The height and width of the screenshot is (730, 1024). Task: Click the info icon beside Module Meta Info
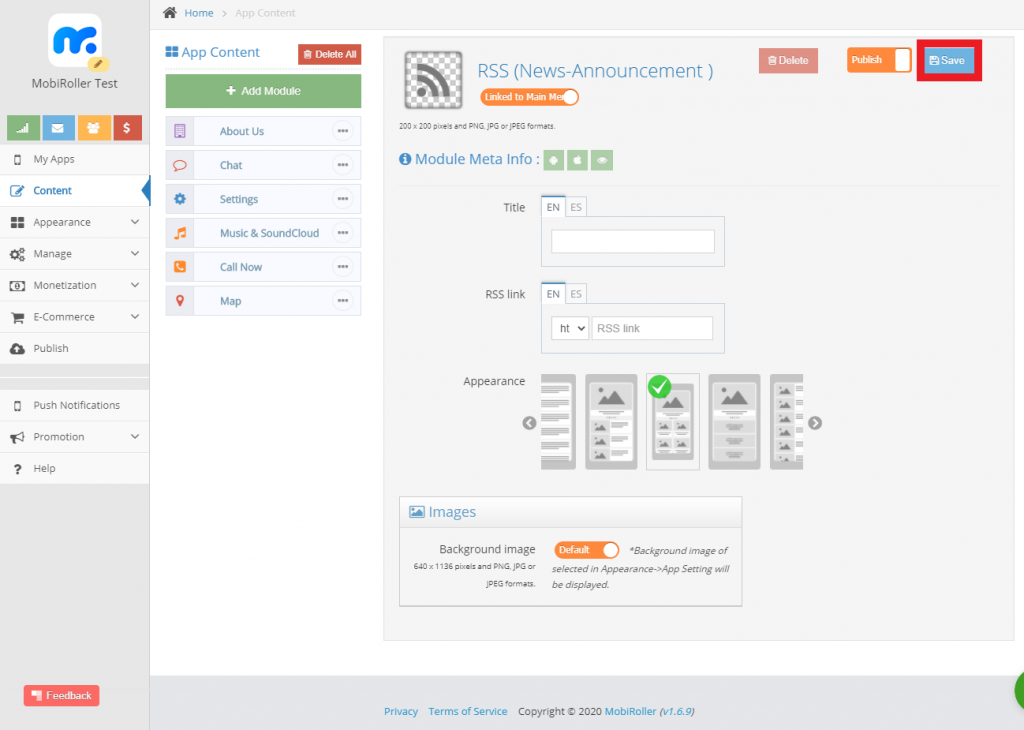(x=405, y=160)
